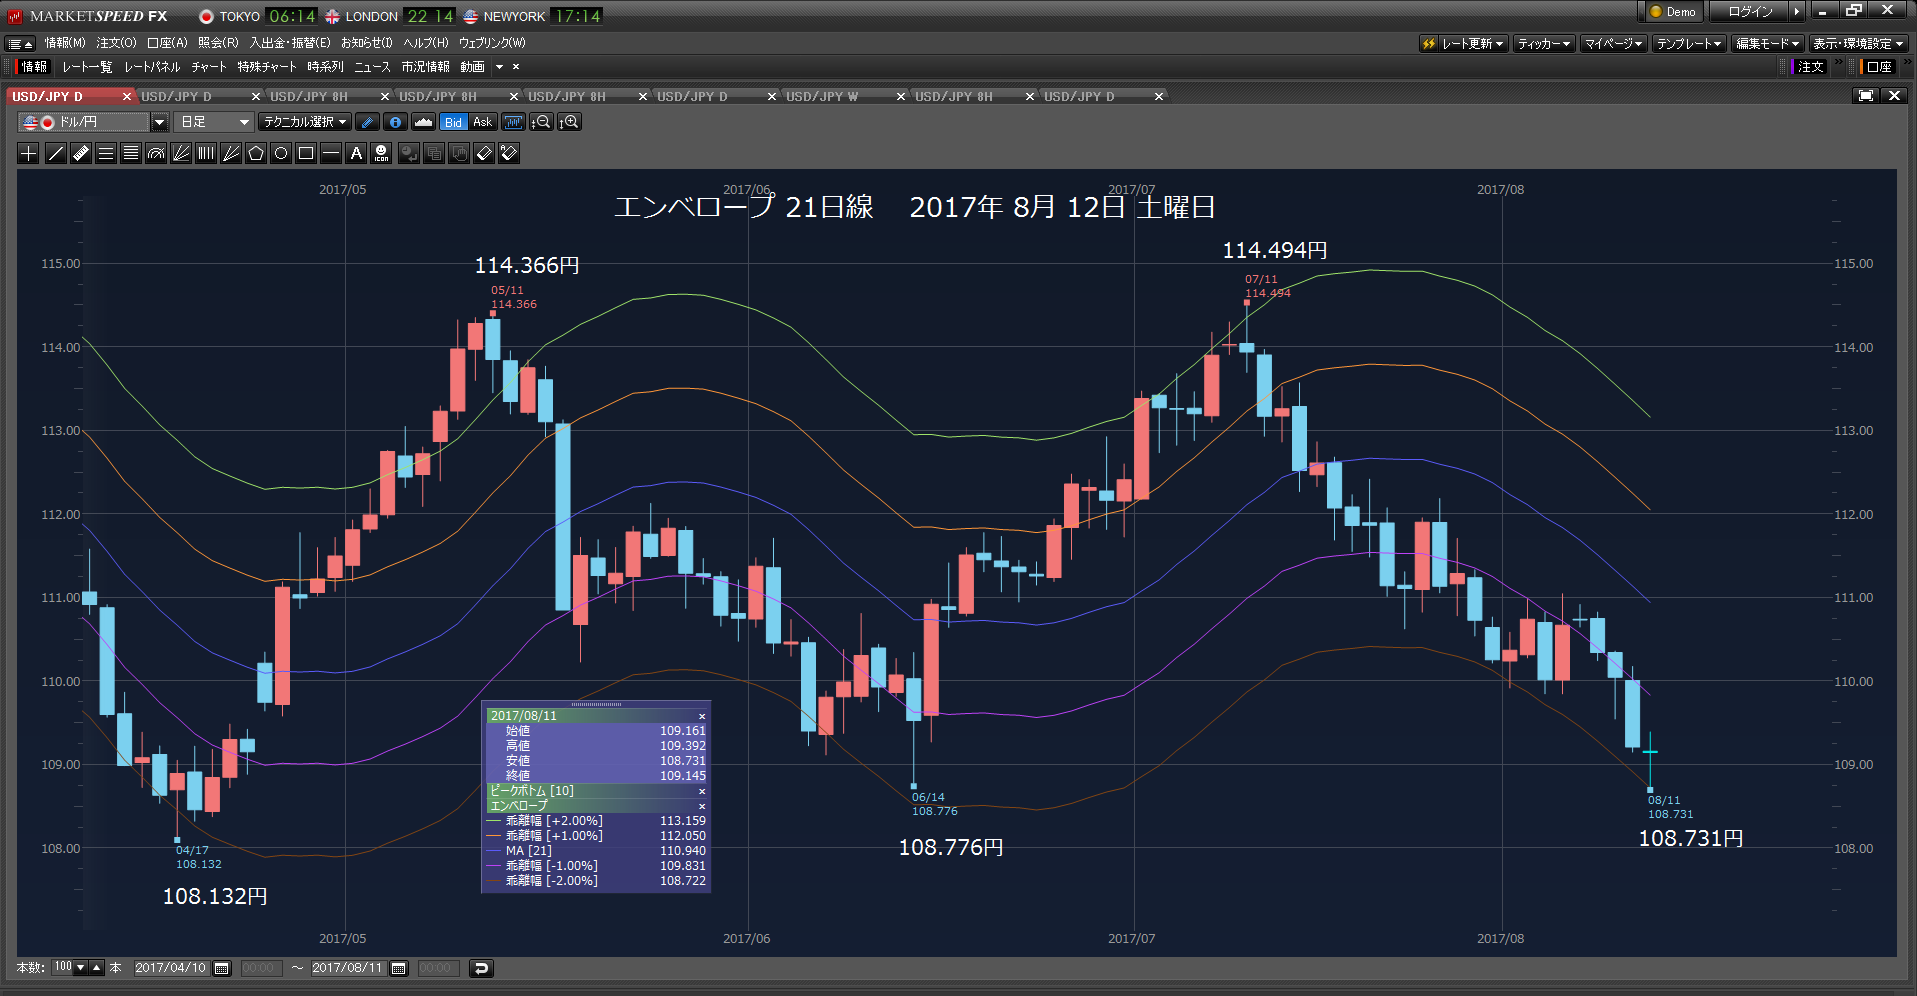Select the crosshair cursor tool

29,153
